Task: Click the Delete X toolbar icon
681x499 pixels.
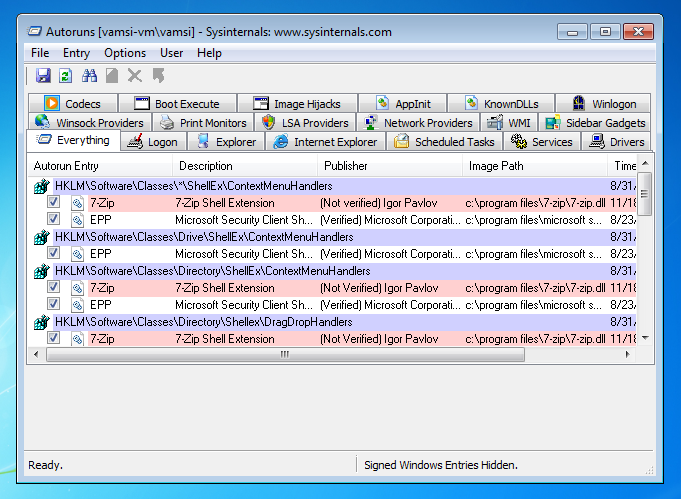Action: pyautogui.click(x=135, y=76)
